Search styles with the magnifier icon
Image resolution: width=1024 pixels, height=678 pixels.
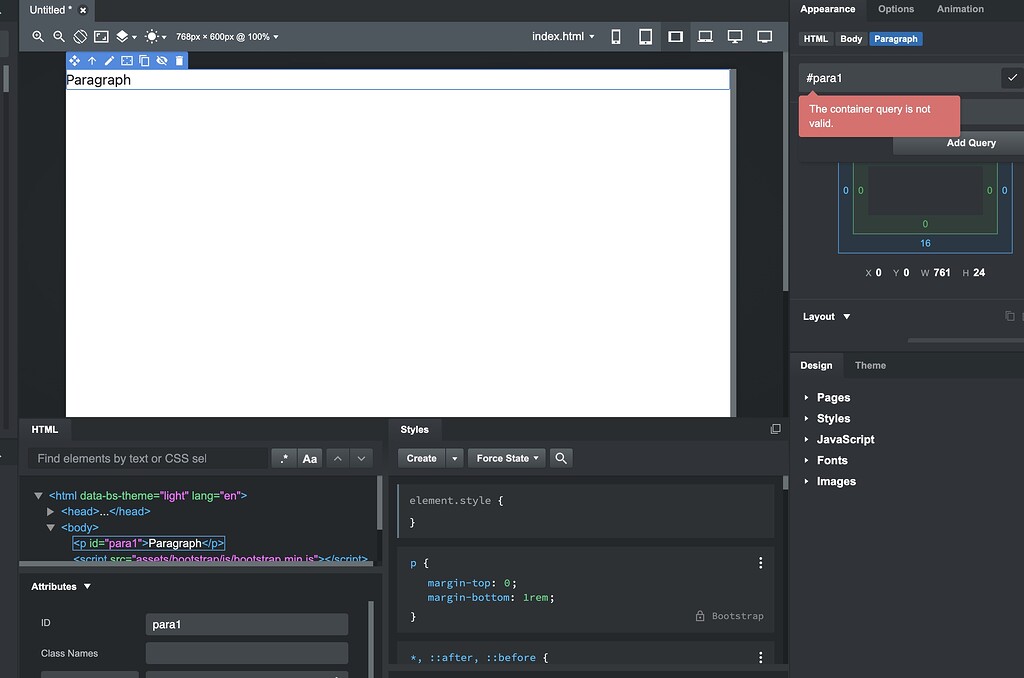click(561, 458)
